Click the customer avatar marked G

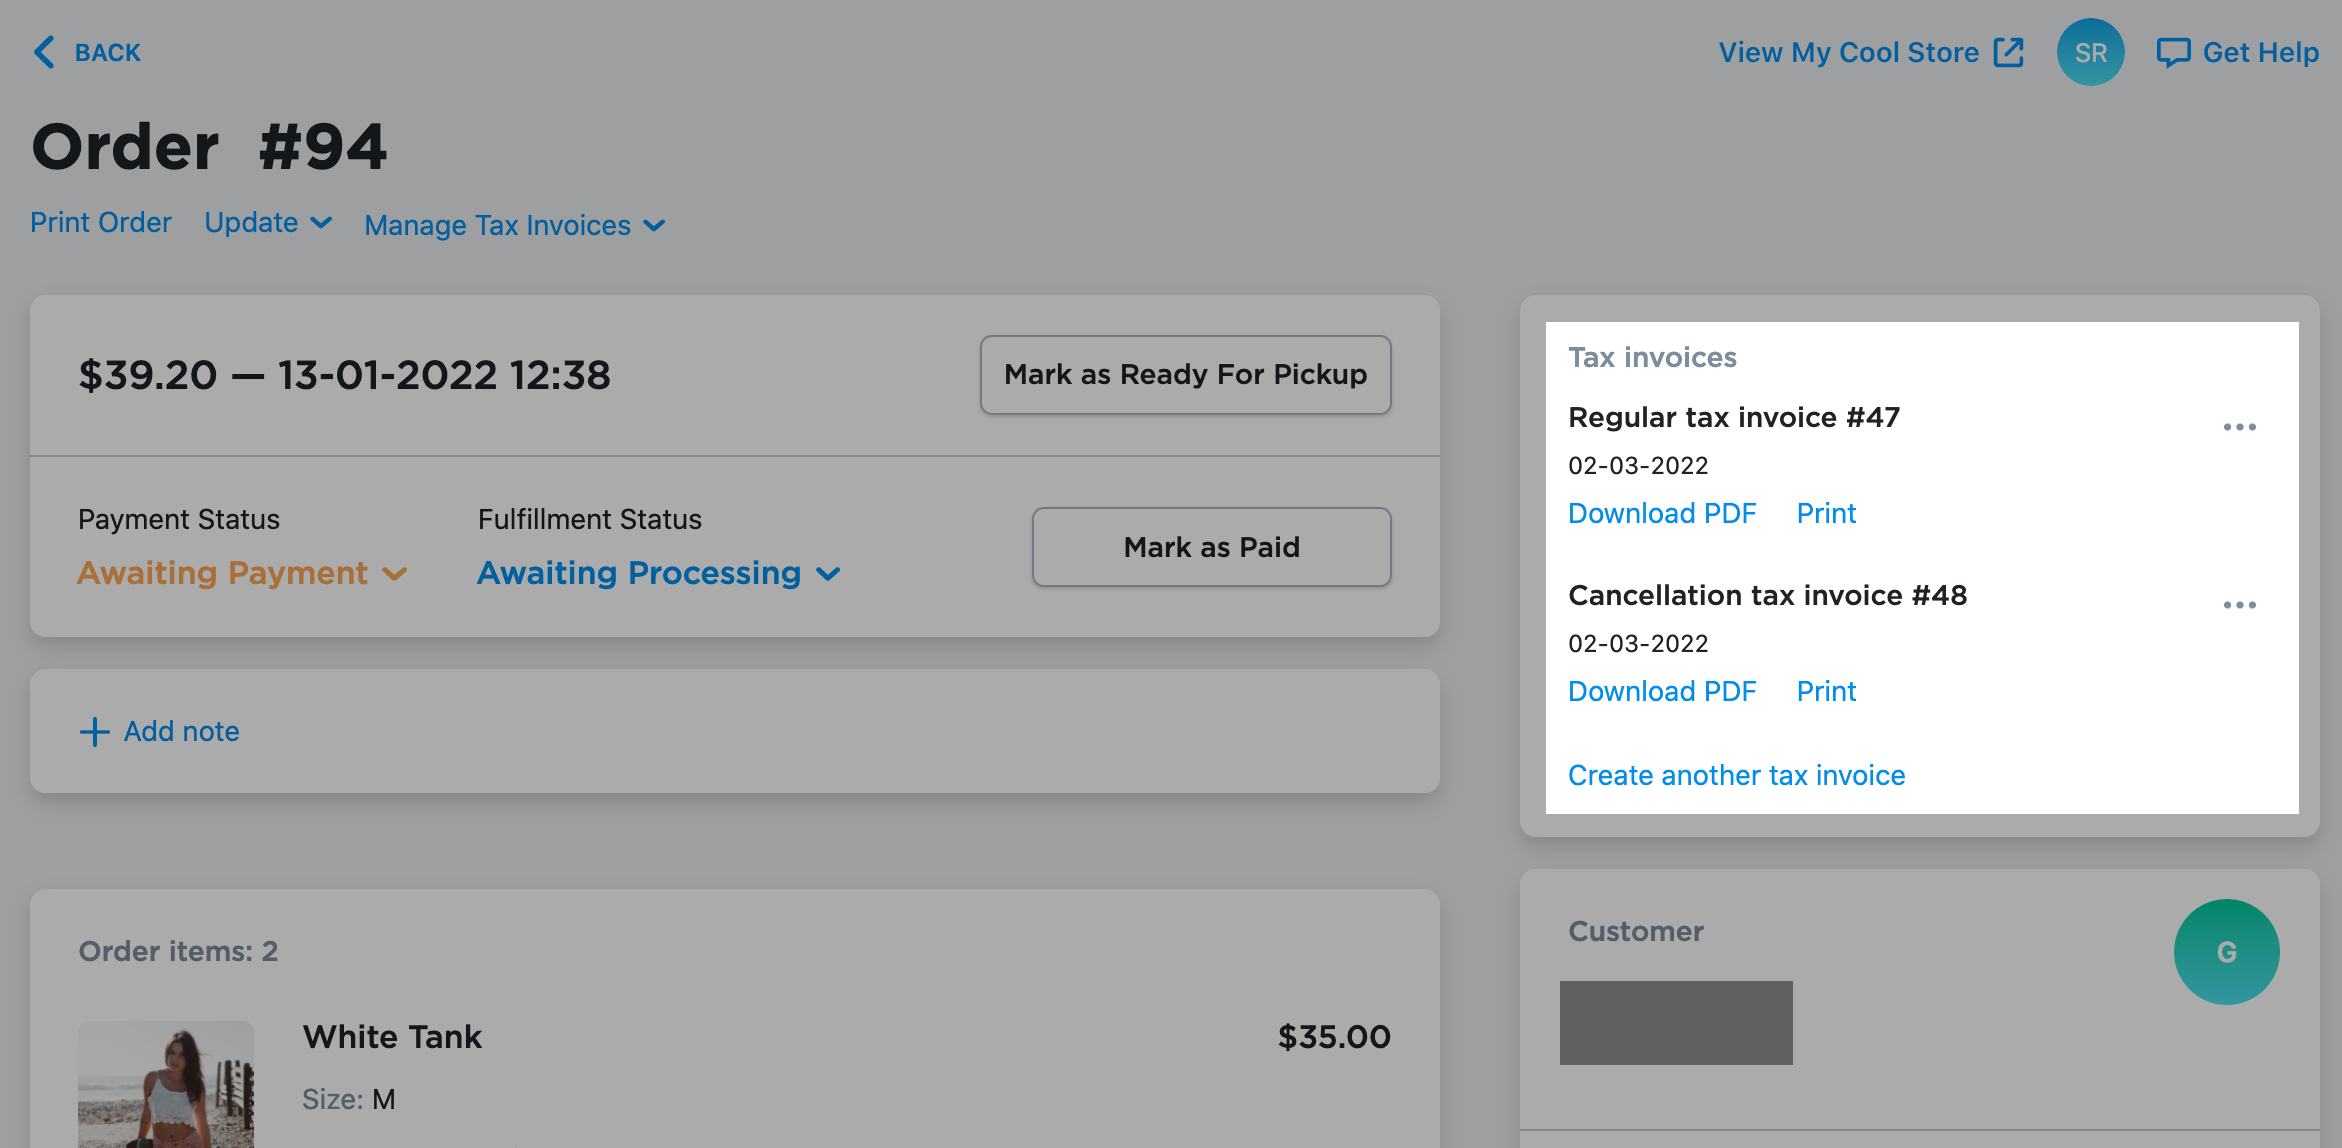[x=2226, y=952]
